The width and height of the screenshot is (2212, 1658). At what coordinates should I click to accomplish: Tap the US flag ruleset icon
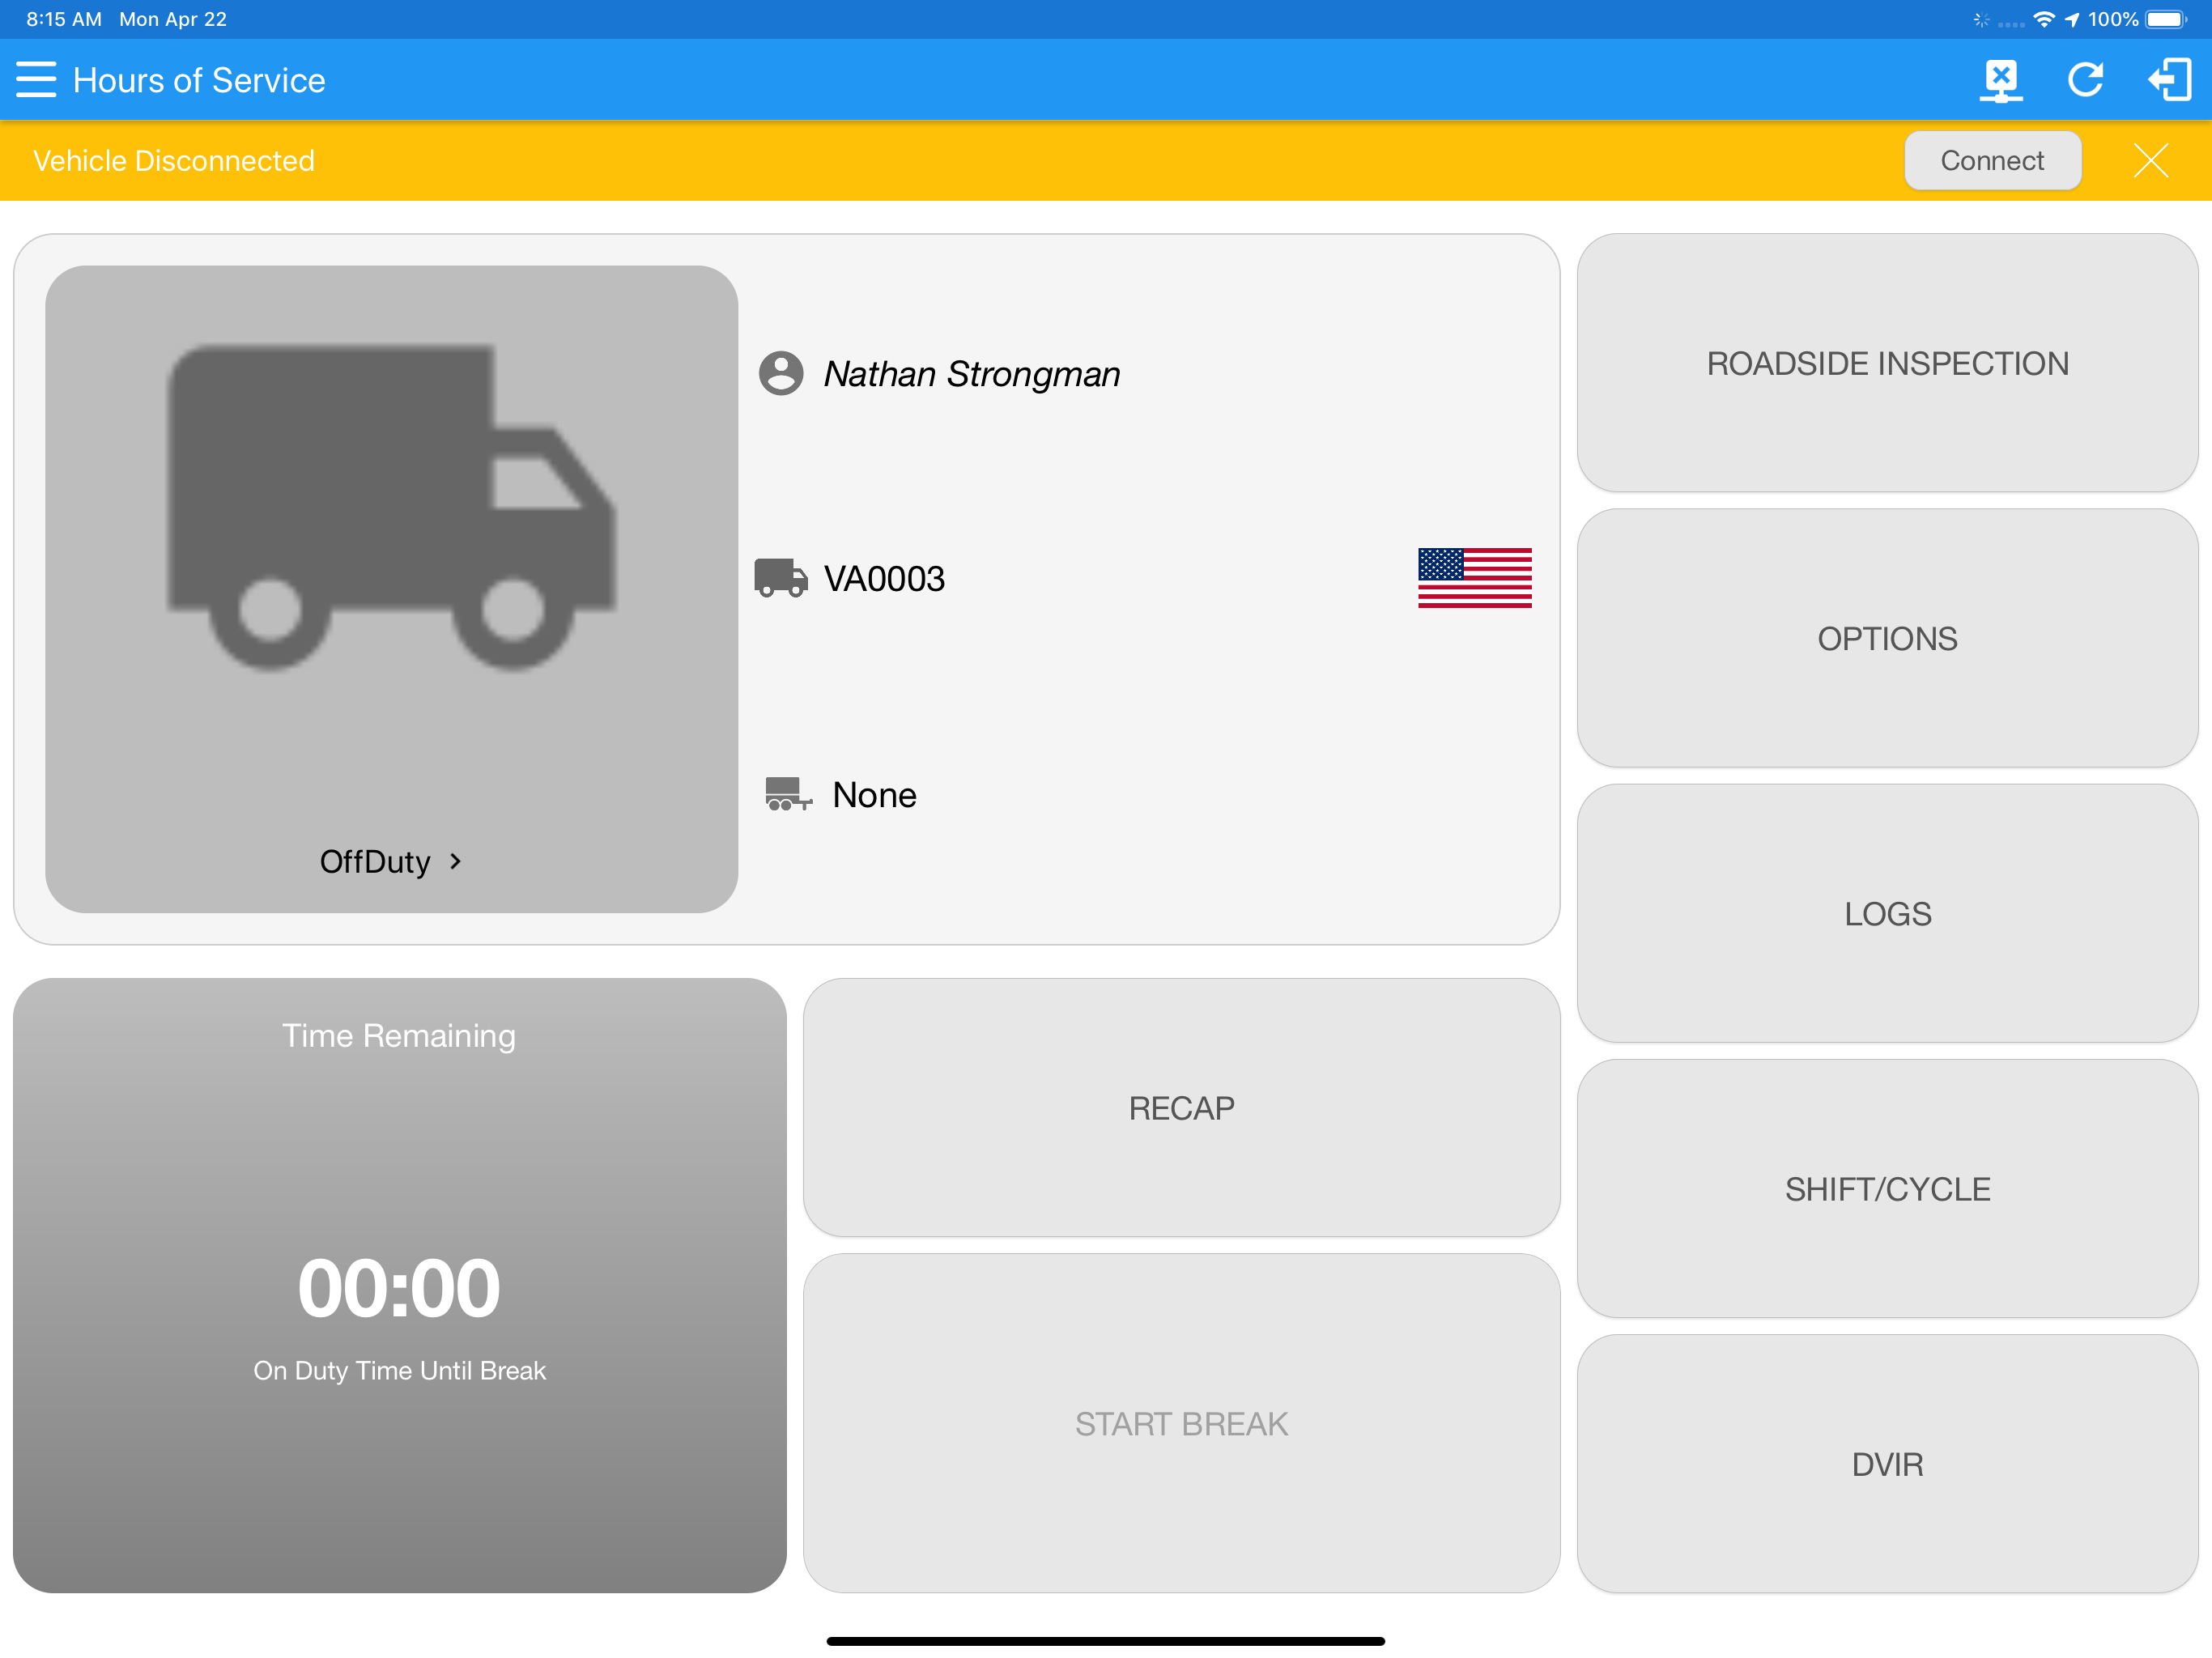[x=1474, y=577]
